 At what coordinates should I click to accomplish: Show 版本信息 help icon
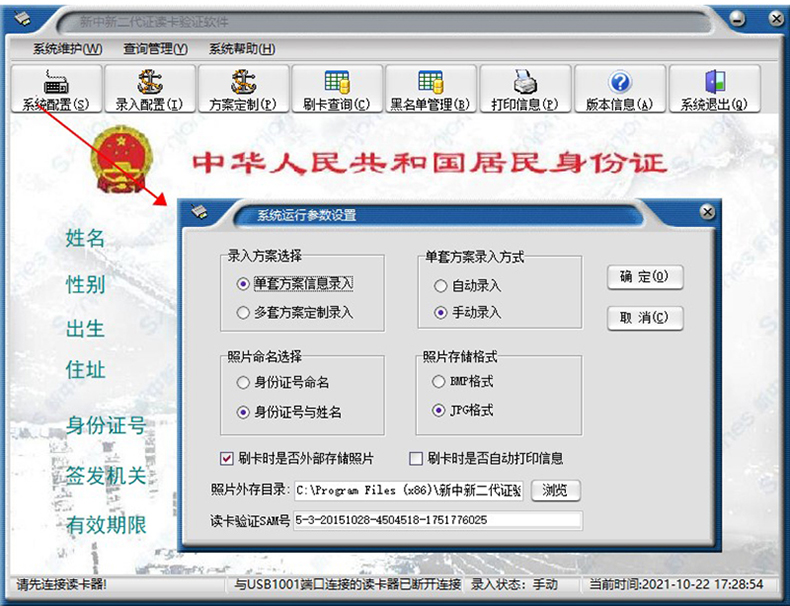coord(619,89)
